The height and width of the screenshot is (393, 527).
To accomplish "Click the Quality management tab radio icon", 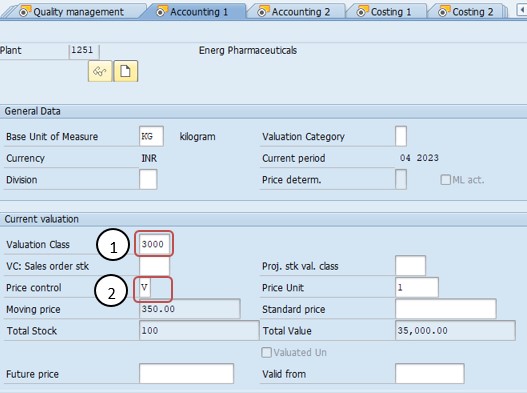I will pyautogui.click(x=24, y=12).
